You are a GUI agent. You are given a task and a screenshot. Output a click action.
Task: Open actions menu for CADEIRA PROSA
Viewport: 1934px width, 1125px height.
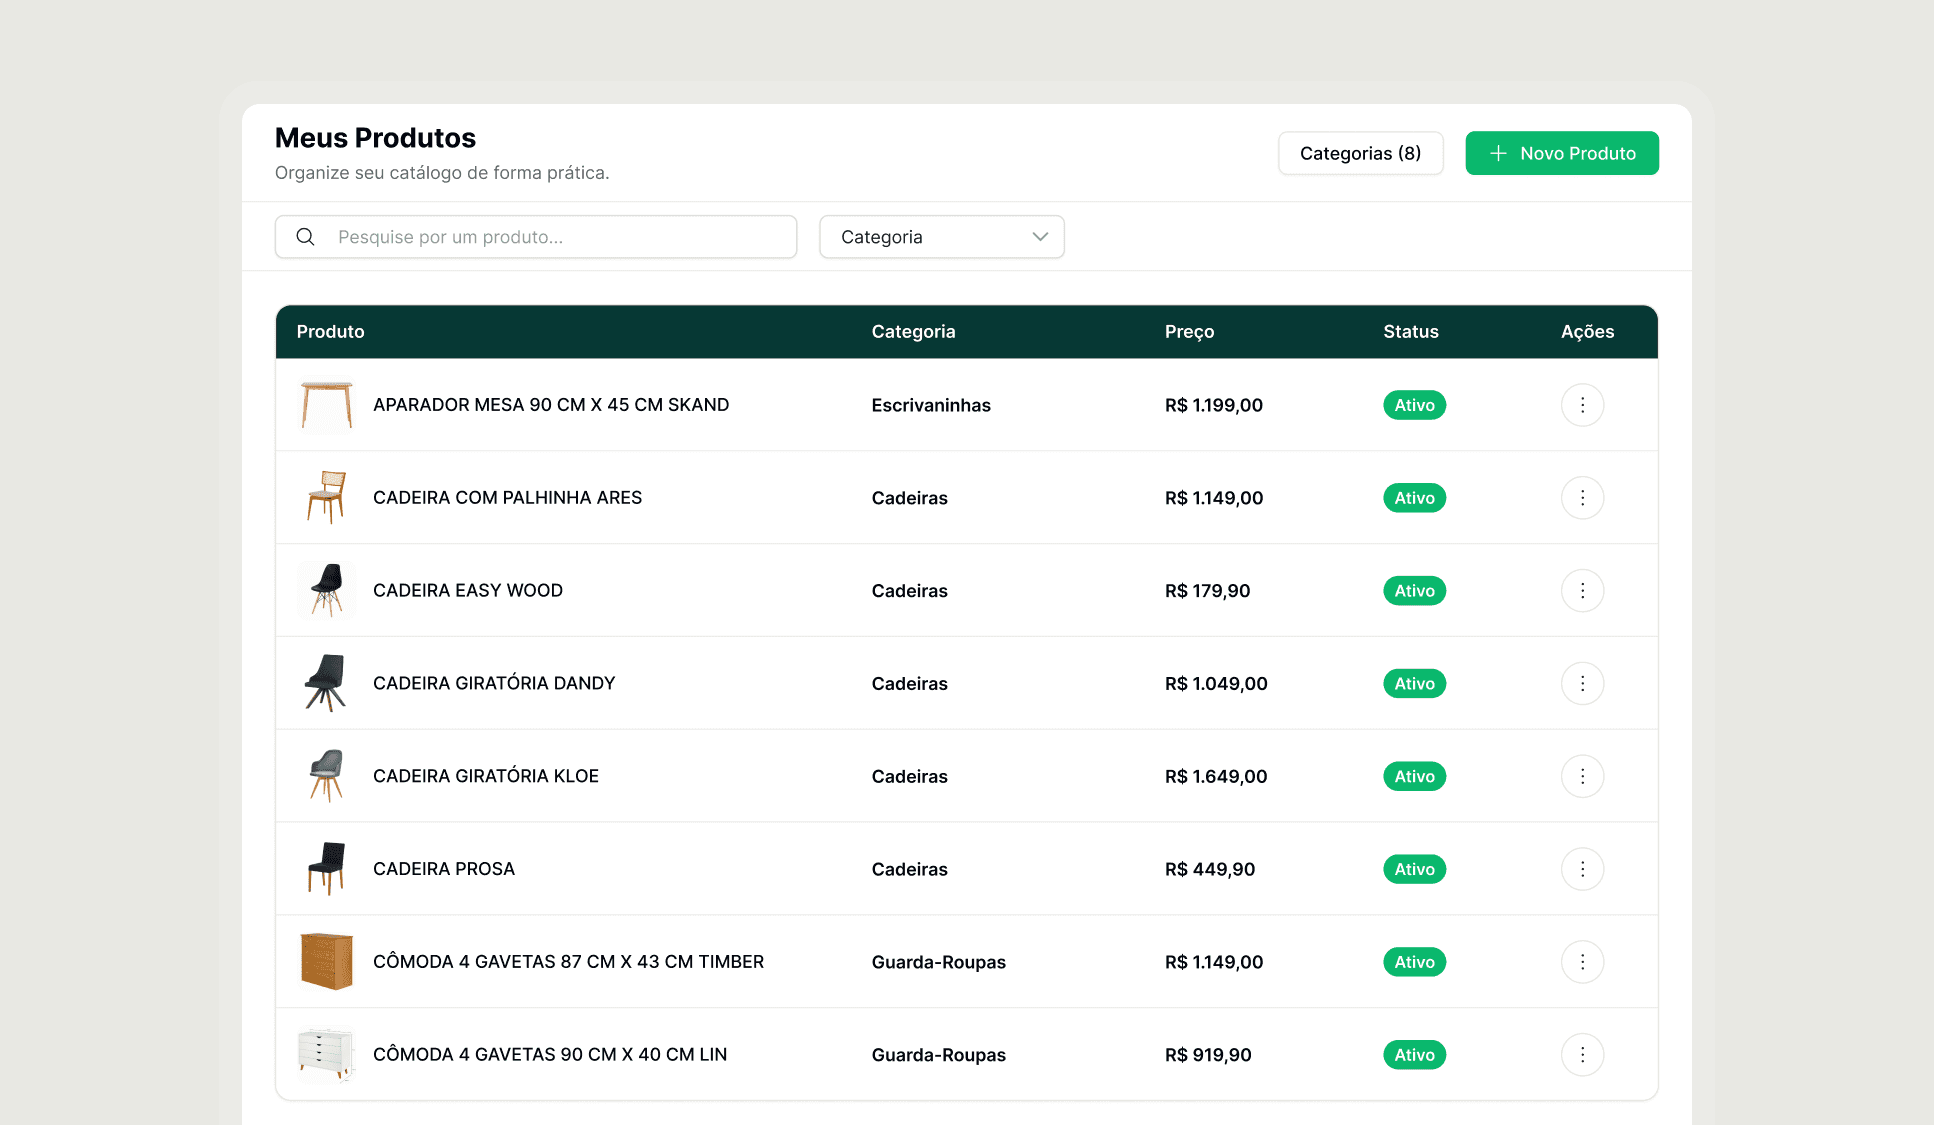[1582, 869]
